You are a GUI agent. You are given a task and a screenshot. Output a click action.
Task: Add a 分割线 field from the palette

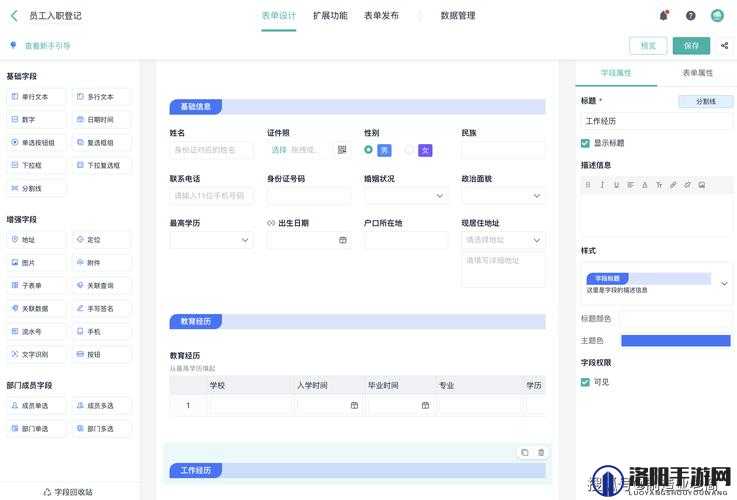coord(36,188)
